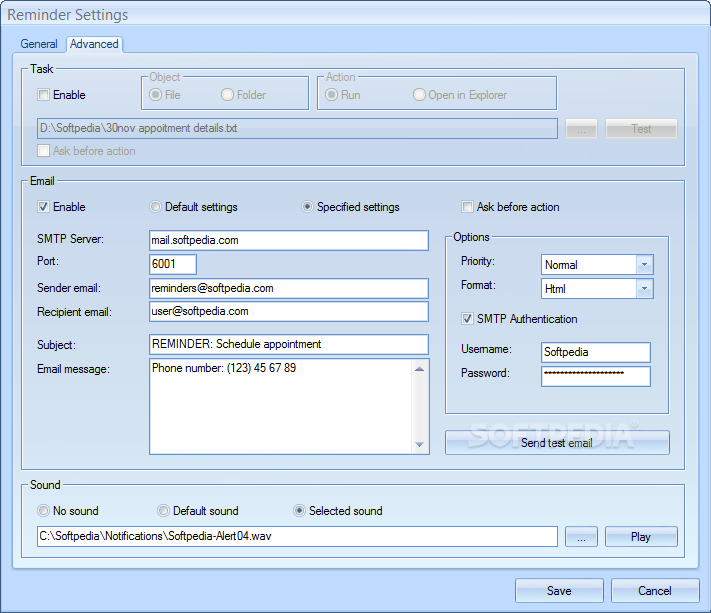Image resolution: width=711 pixels, height=613 pixels.
Task: Switch to the General tab
Action: (x=39, y=44)
